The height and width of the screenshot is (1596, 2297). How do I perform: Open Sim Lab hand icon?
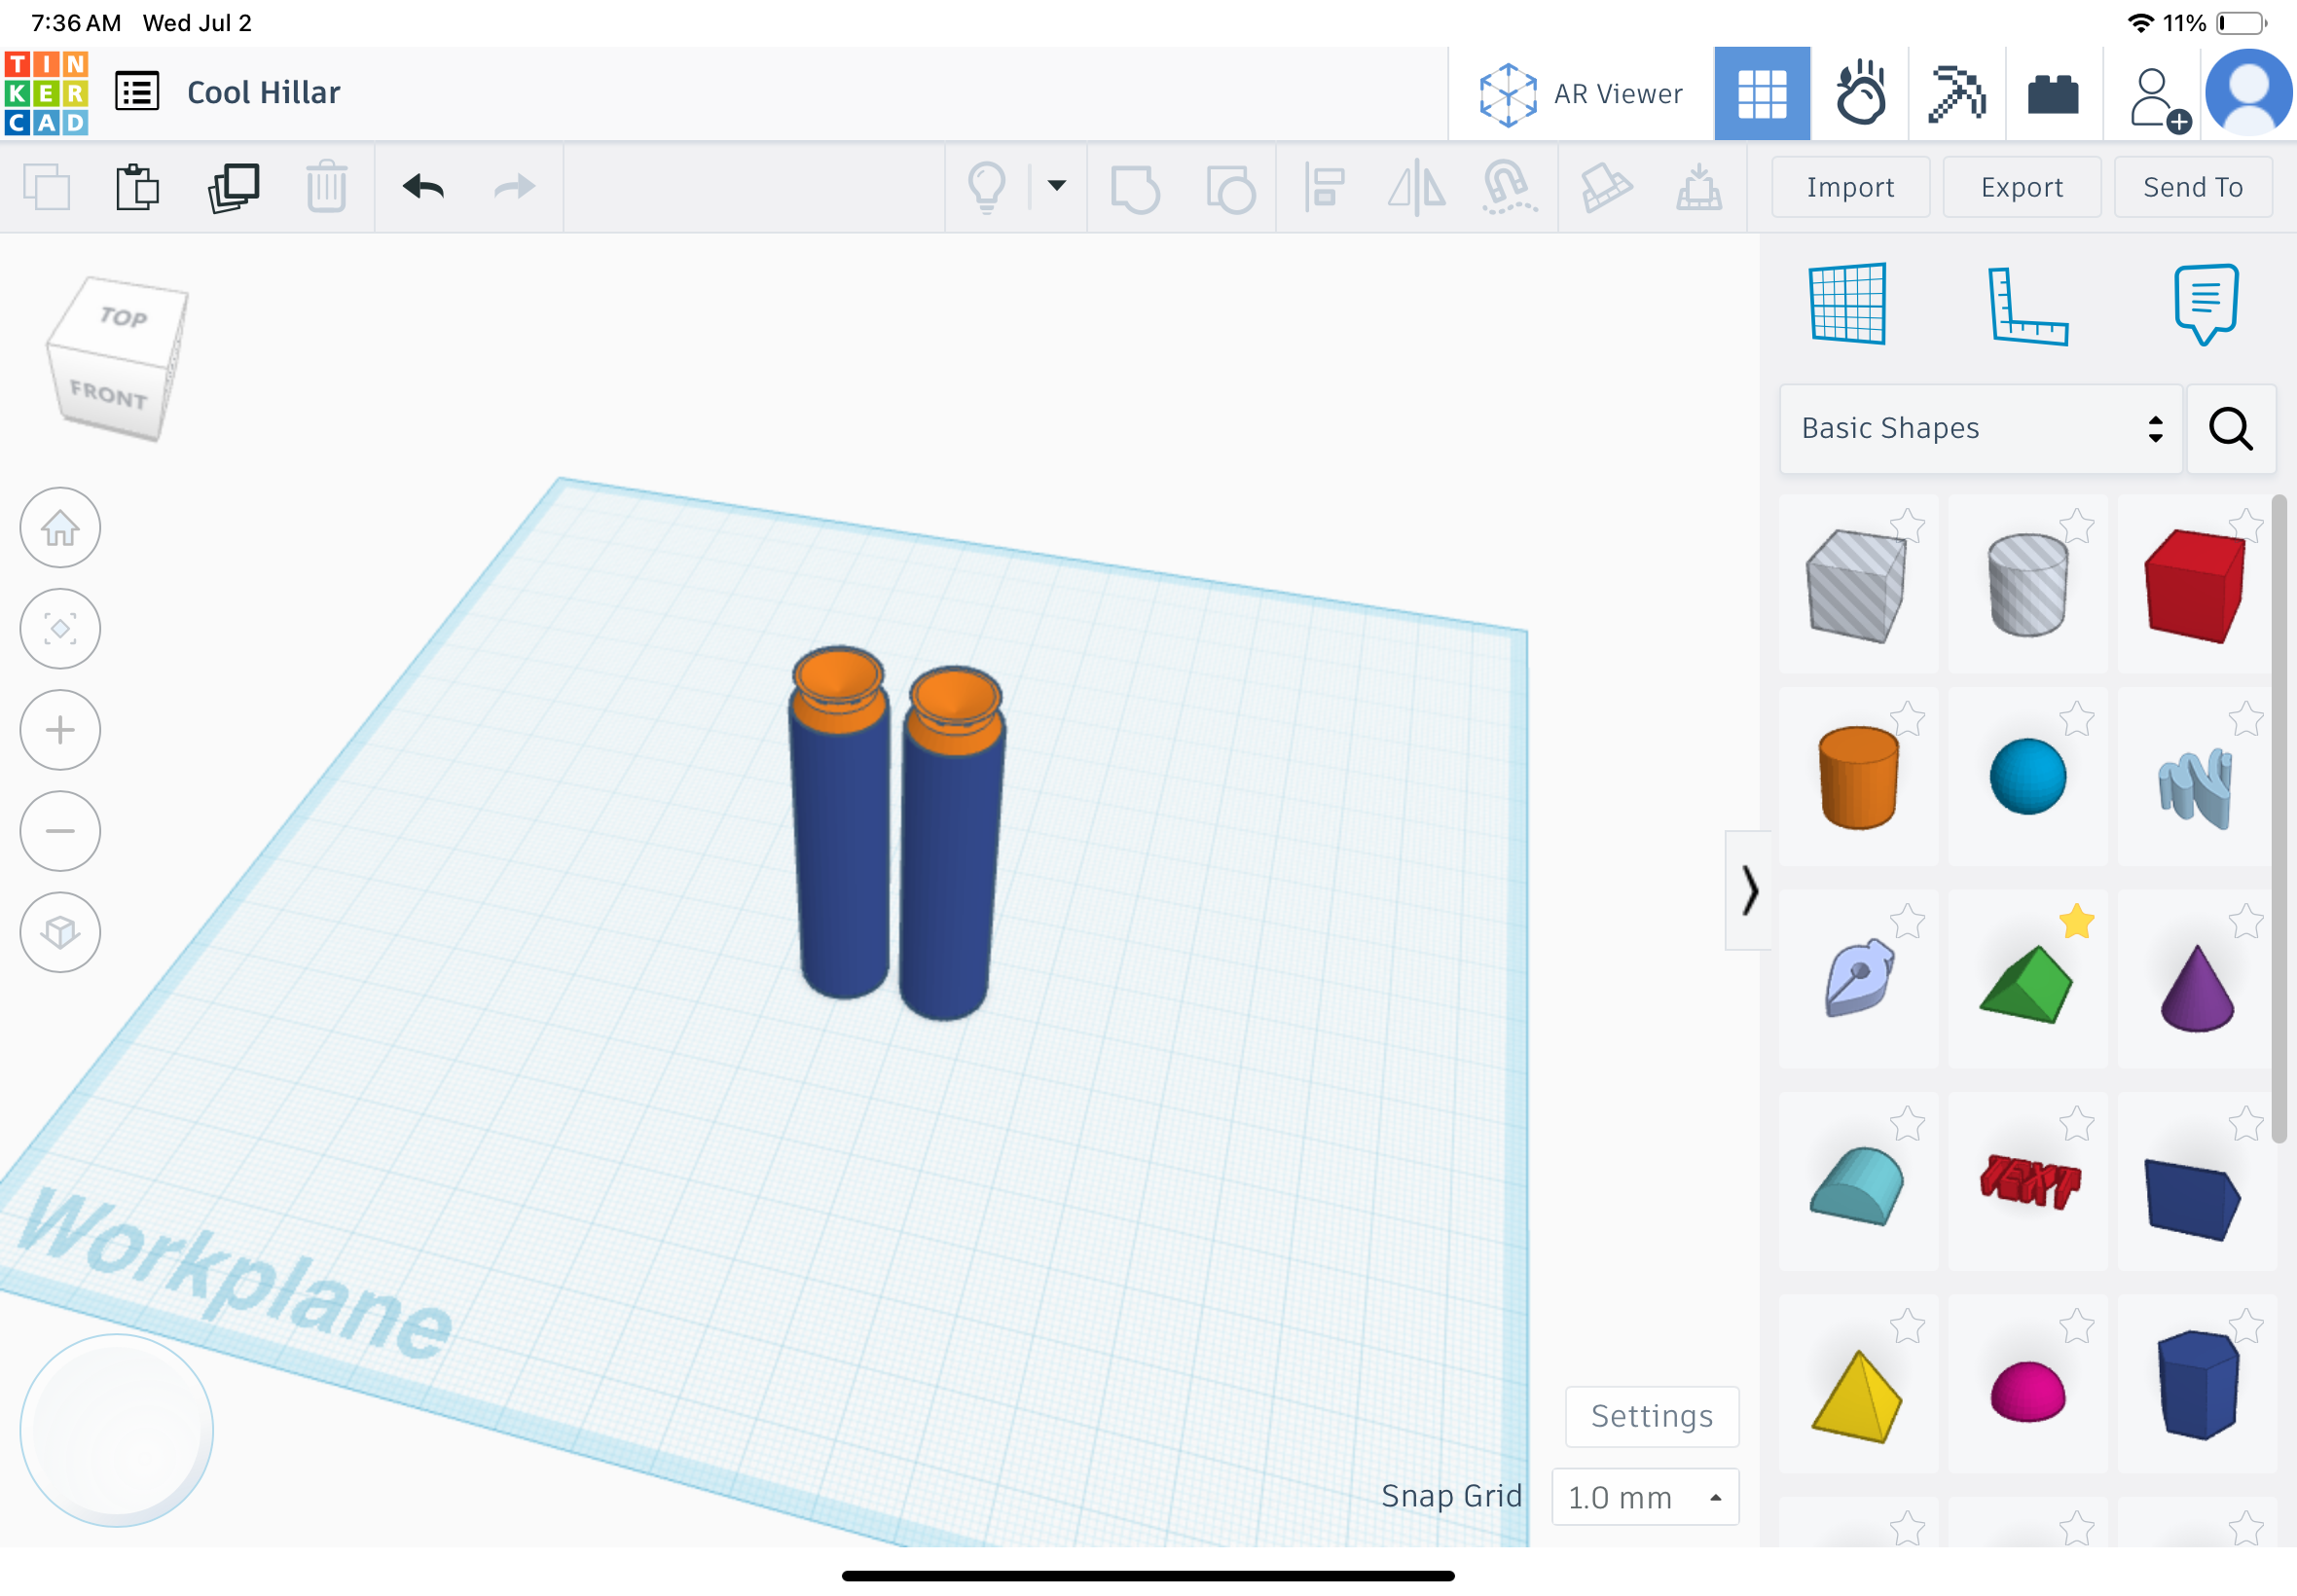[1860, 94]
